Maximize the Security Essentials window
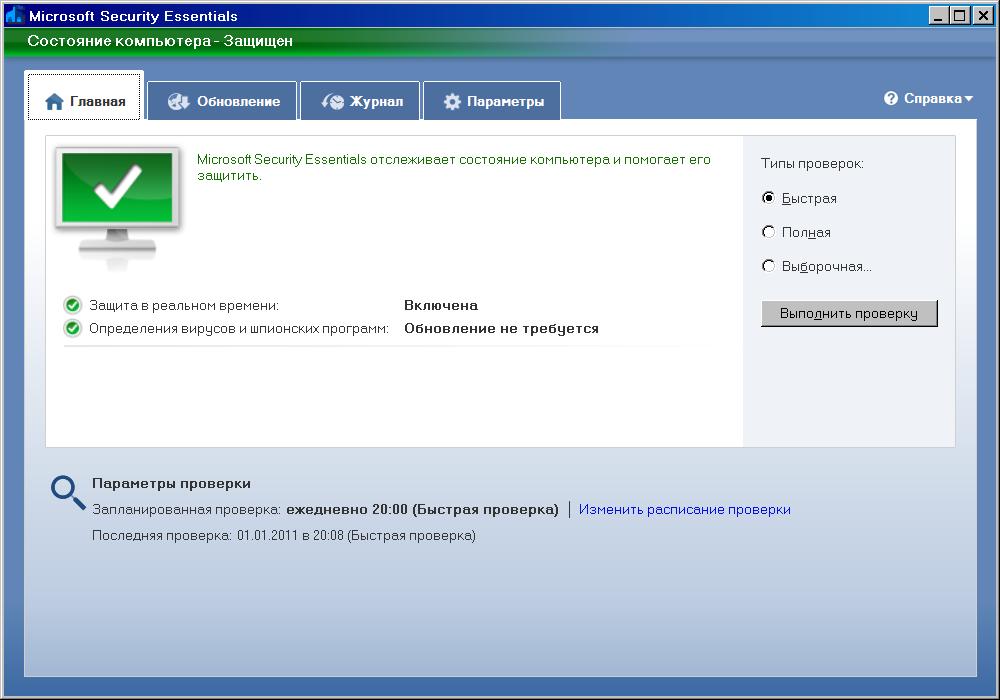Screen dimensions: 1000x700 coord(959,15)
